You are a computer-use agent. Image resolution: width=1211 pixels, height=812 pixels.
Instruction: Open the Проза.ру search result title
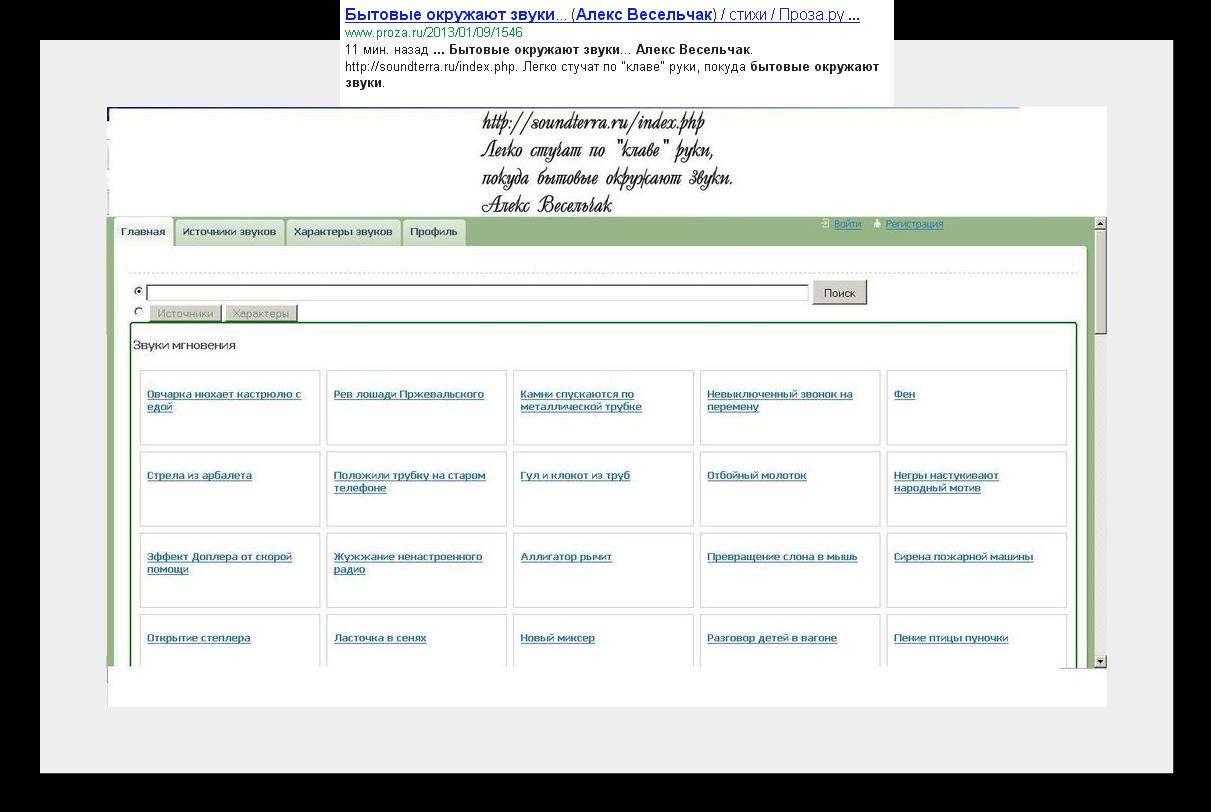click(602, 15)
